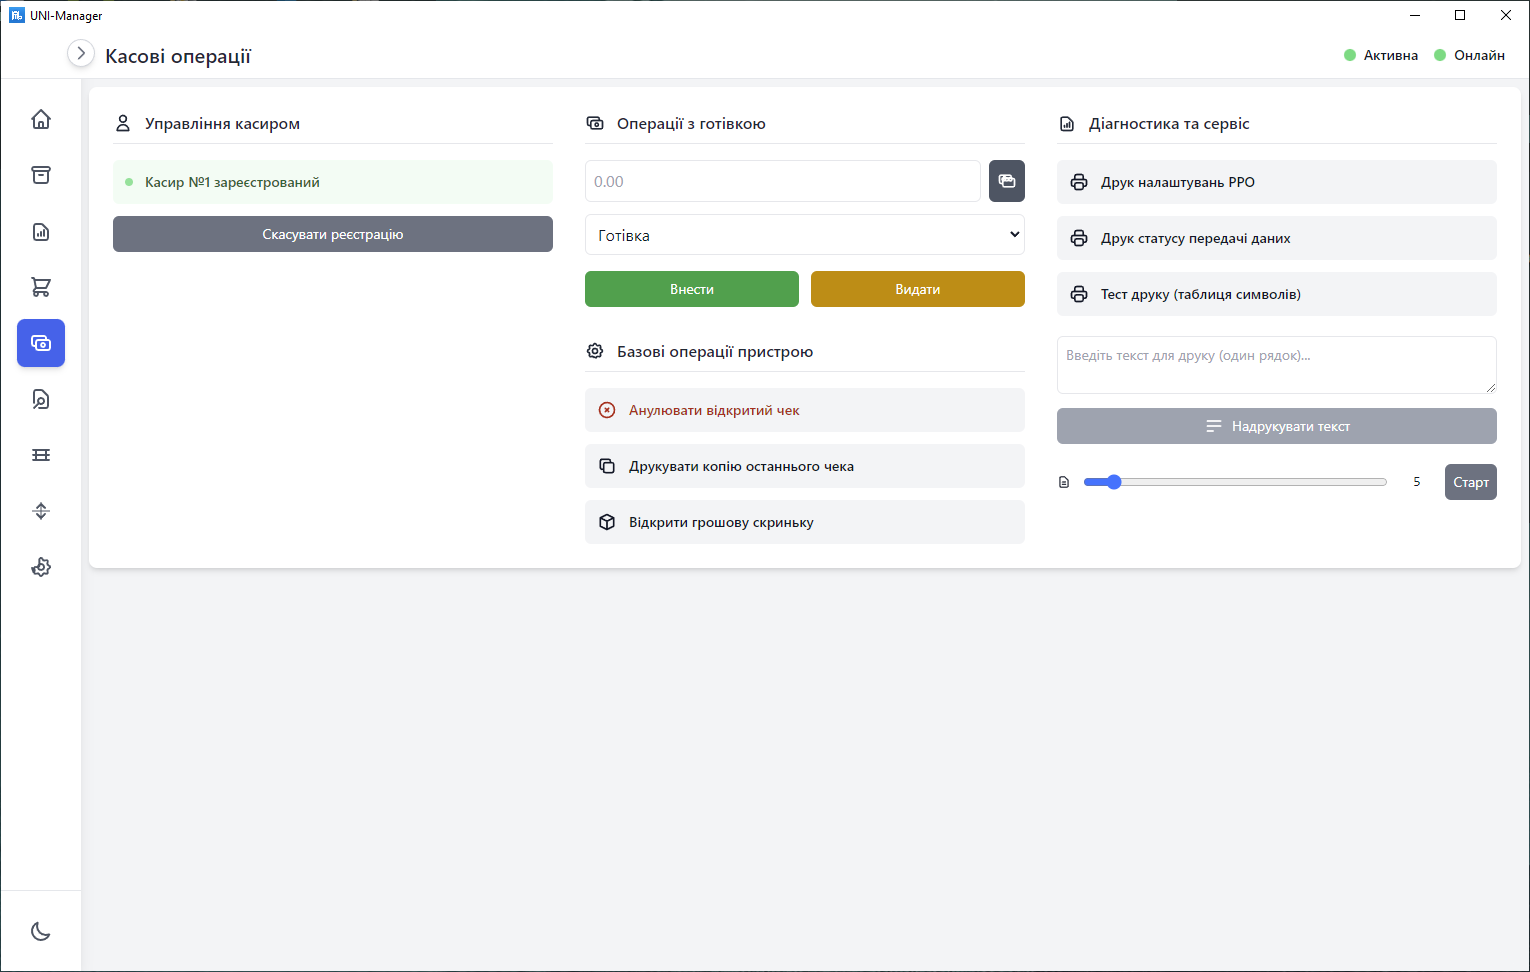This screenshot has height=972, width=1530.
Task: Click the amount input field 0.00
Action: (783, 181)
